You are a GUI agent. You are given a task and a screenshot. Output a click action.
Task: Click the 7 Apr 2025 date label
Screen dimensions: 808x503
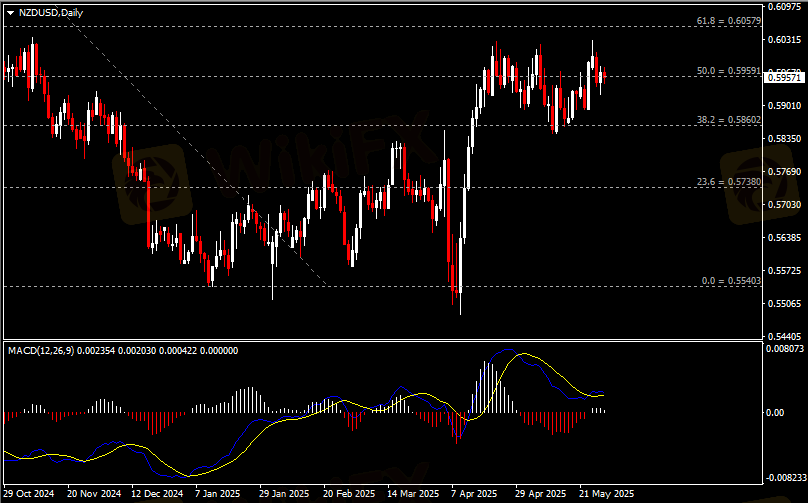474,494
